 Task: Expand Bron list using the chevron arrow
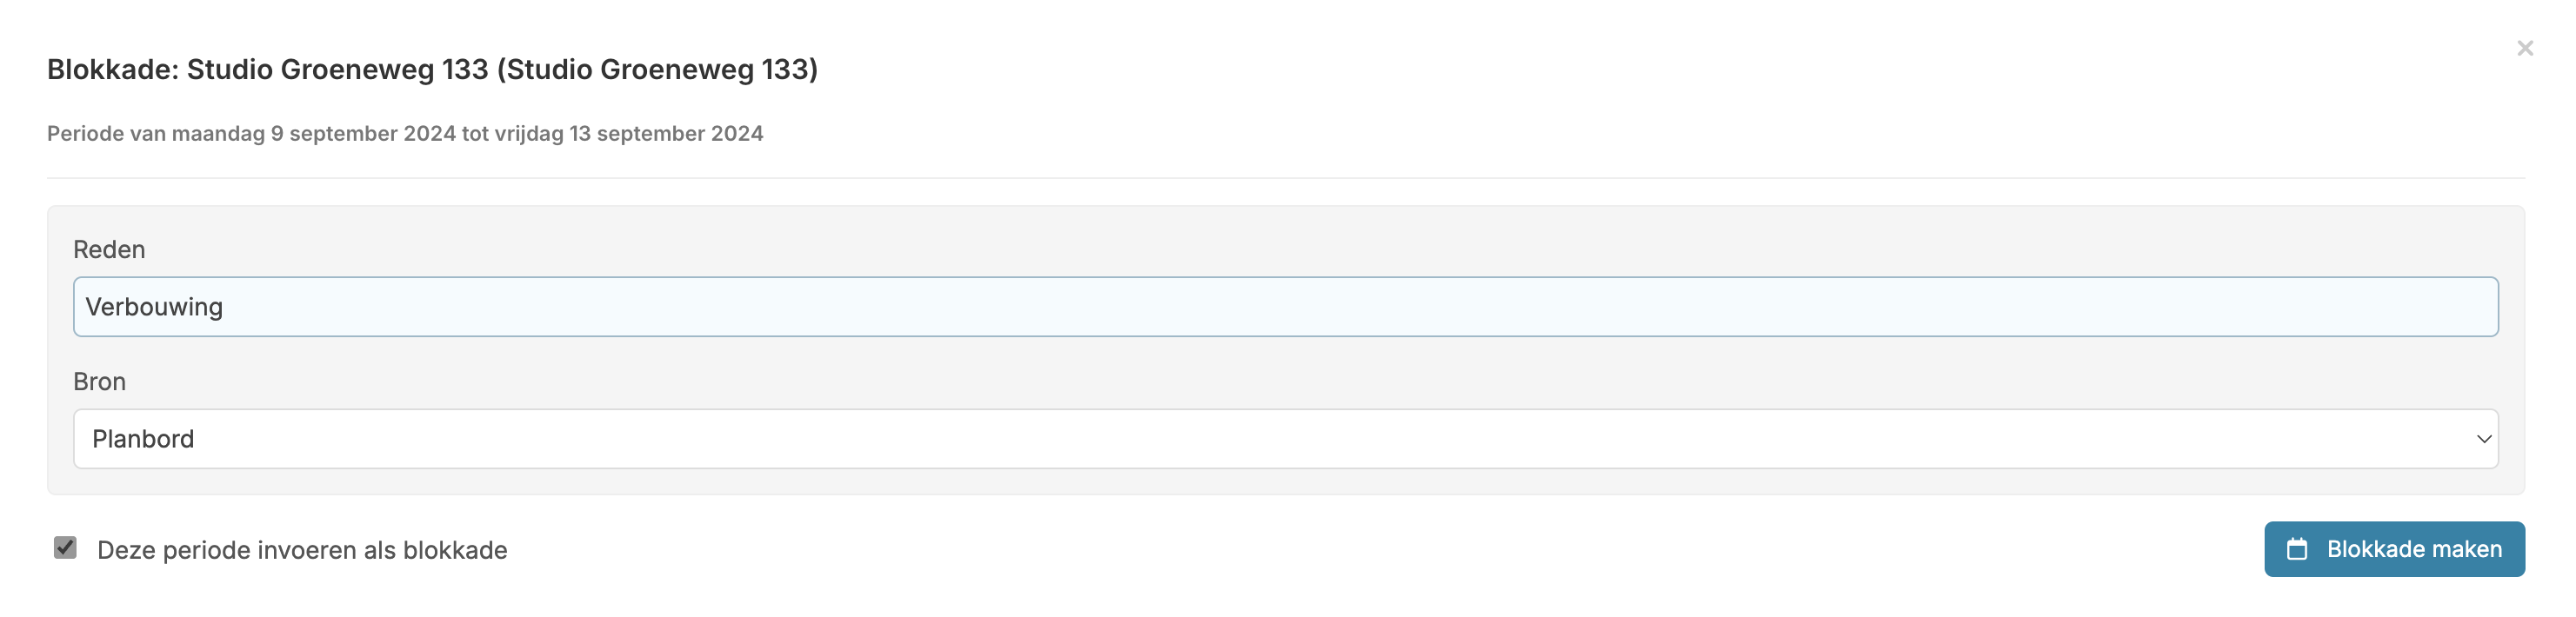click(x=2483, y=439)
